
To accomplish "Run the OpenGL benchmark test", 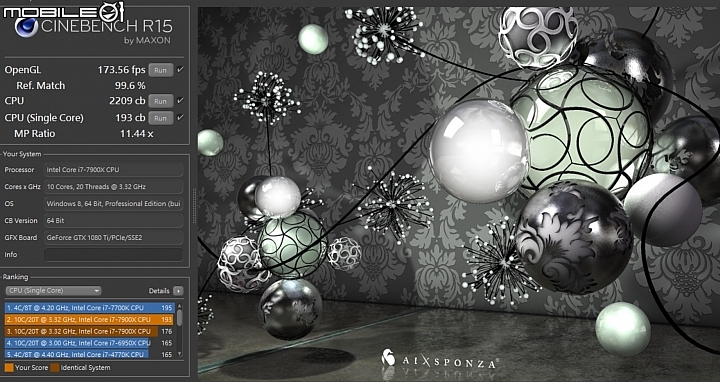I will click(160, 70).
